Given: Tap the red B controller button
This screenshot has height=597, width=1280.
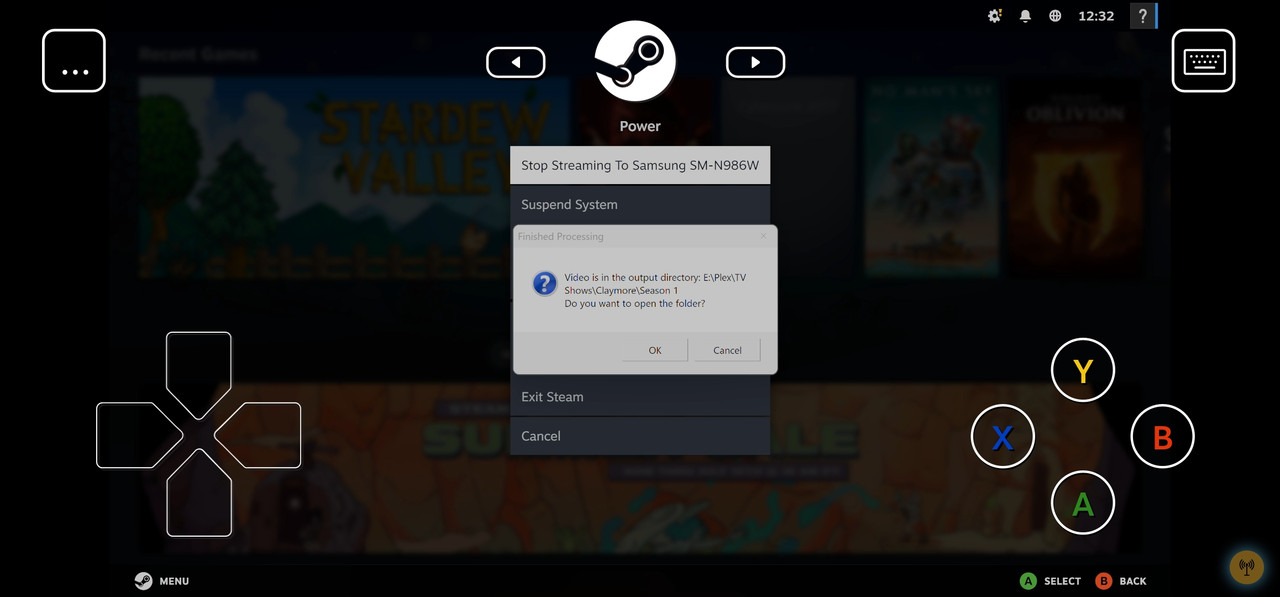Looking at the screenshot, I should (1162, 437).
